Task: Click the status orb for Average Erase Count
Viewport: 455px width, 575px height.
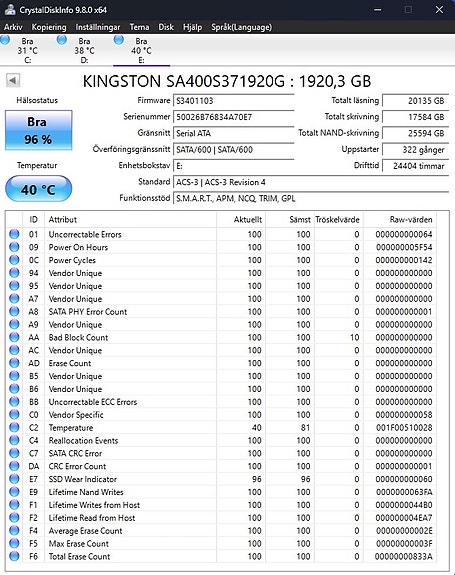Action: (x=14, y=530)
